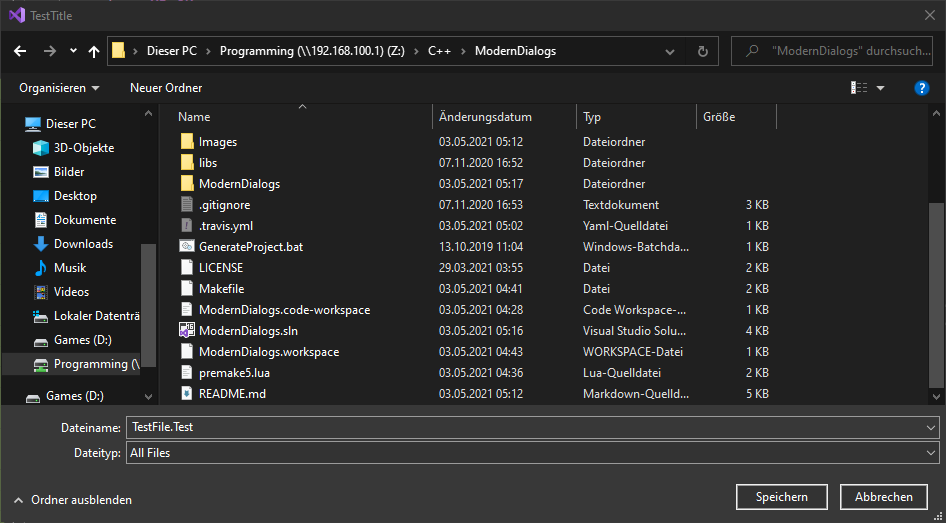946x523 pixels.
Task: Click C++ in the breadcrumb path
Action: tap(440, 51)
